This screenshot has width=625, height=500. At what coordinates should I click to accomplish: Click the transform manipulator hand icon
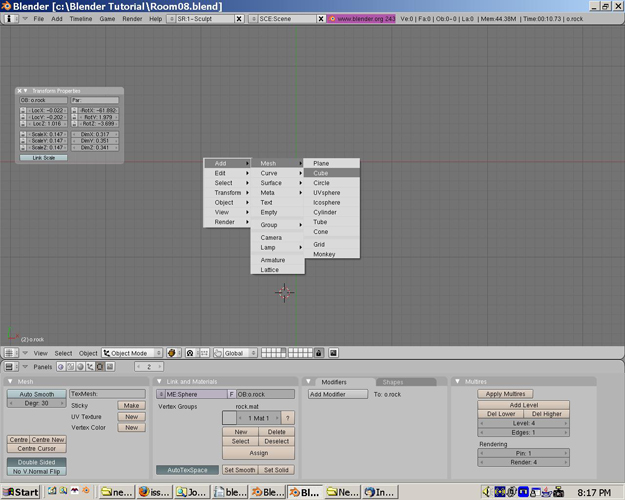(x=218, y=353)
